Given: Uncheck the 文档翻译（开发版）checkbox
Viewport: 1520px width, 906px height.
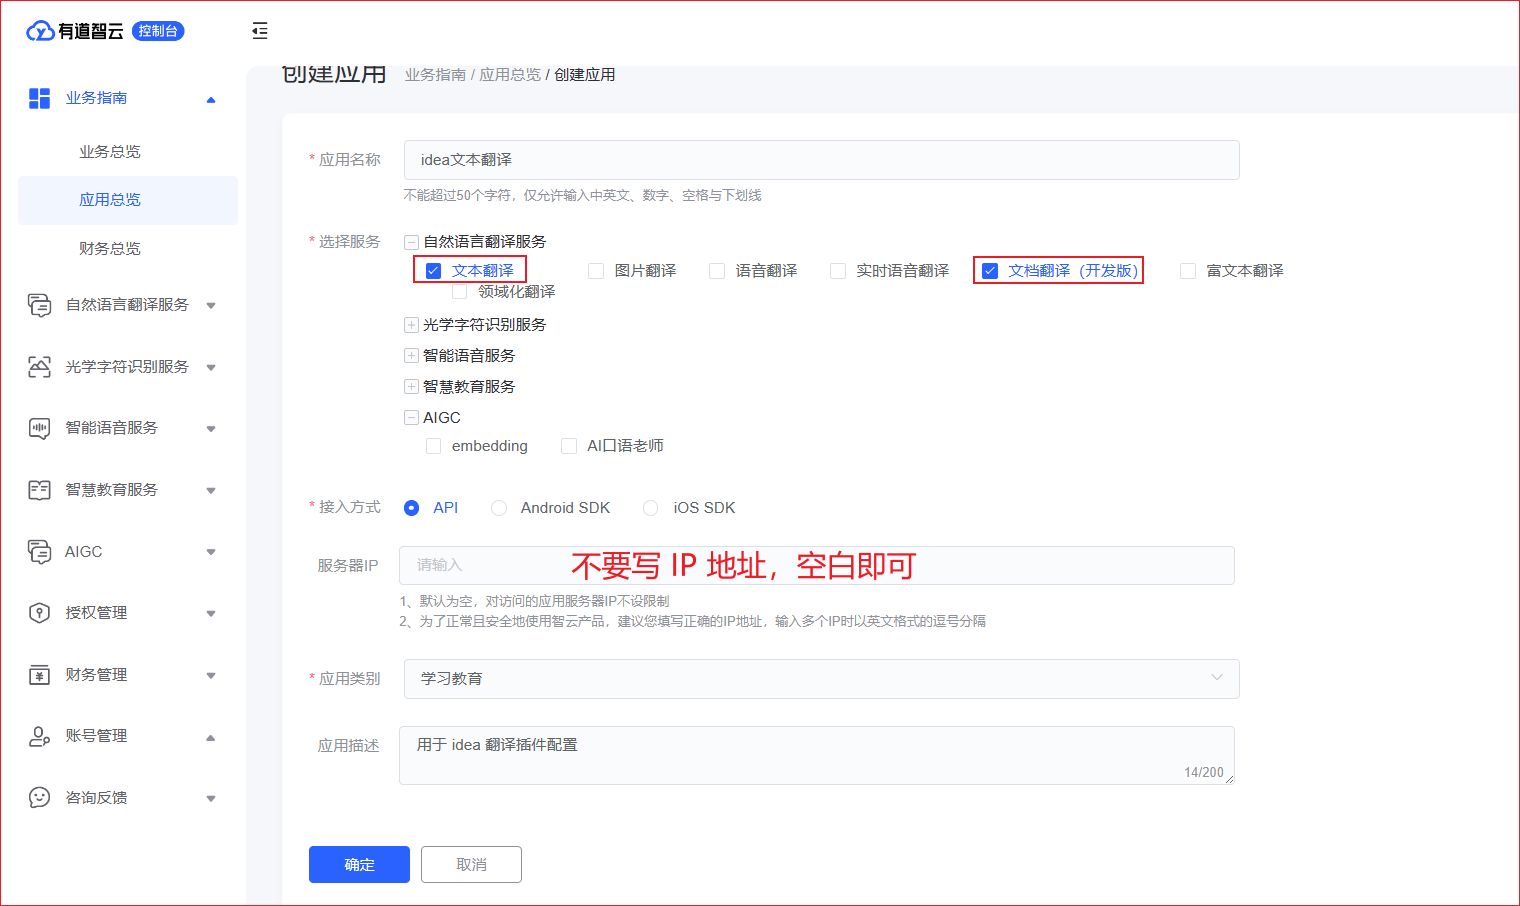Looking at the screenshot, I should pos(990,271).
